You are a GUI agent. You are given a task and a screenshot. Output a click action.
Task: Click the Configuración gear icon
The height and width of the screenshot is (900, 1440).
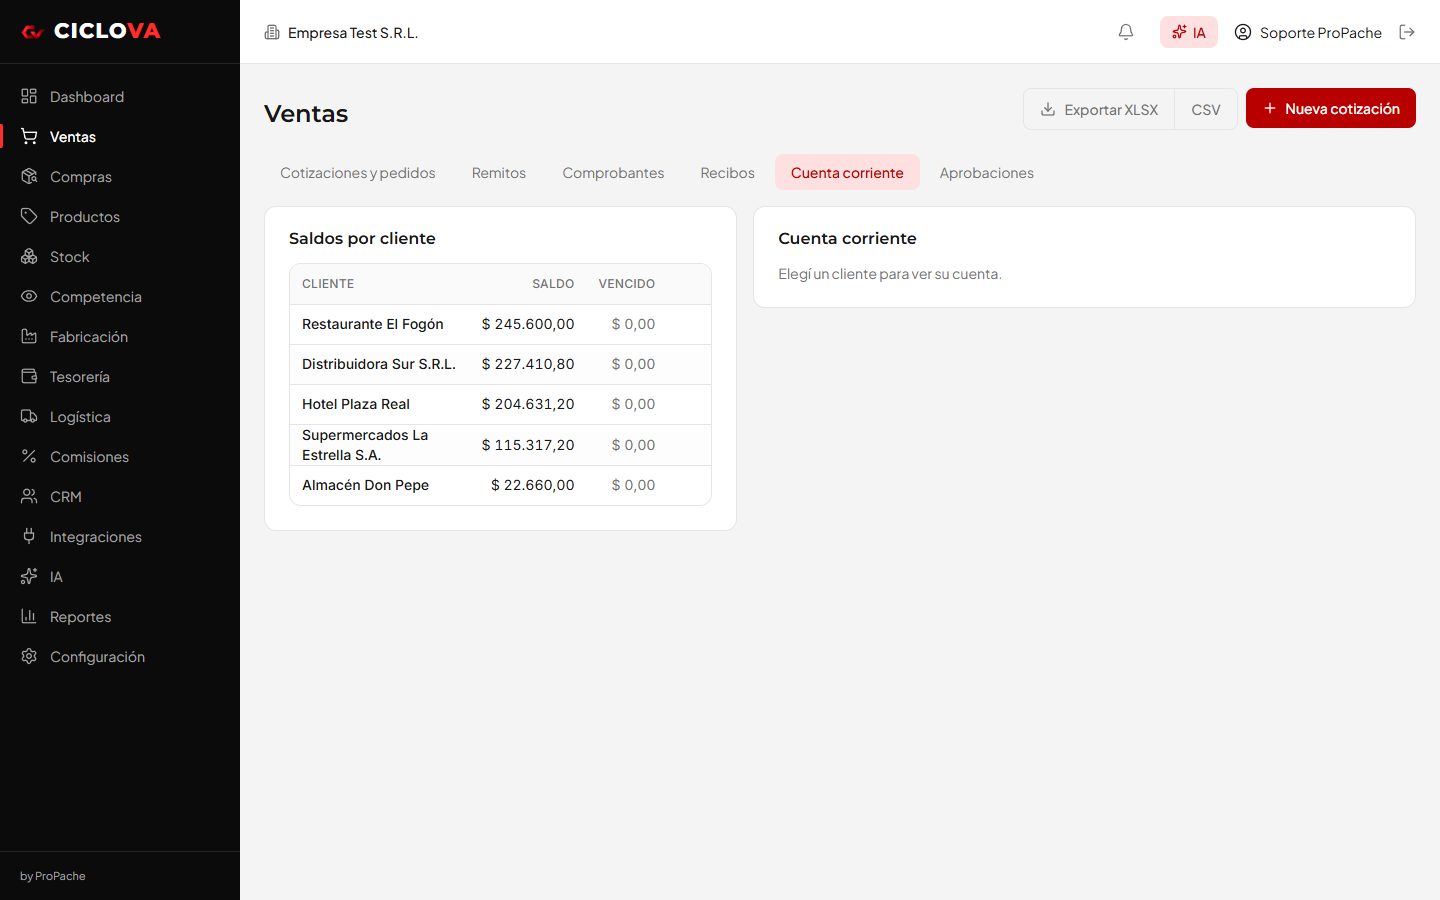coord(29,656)
